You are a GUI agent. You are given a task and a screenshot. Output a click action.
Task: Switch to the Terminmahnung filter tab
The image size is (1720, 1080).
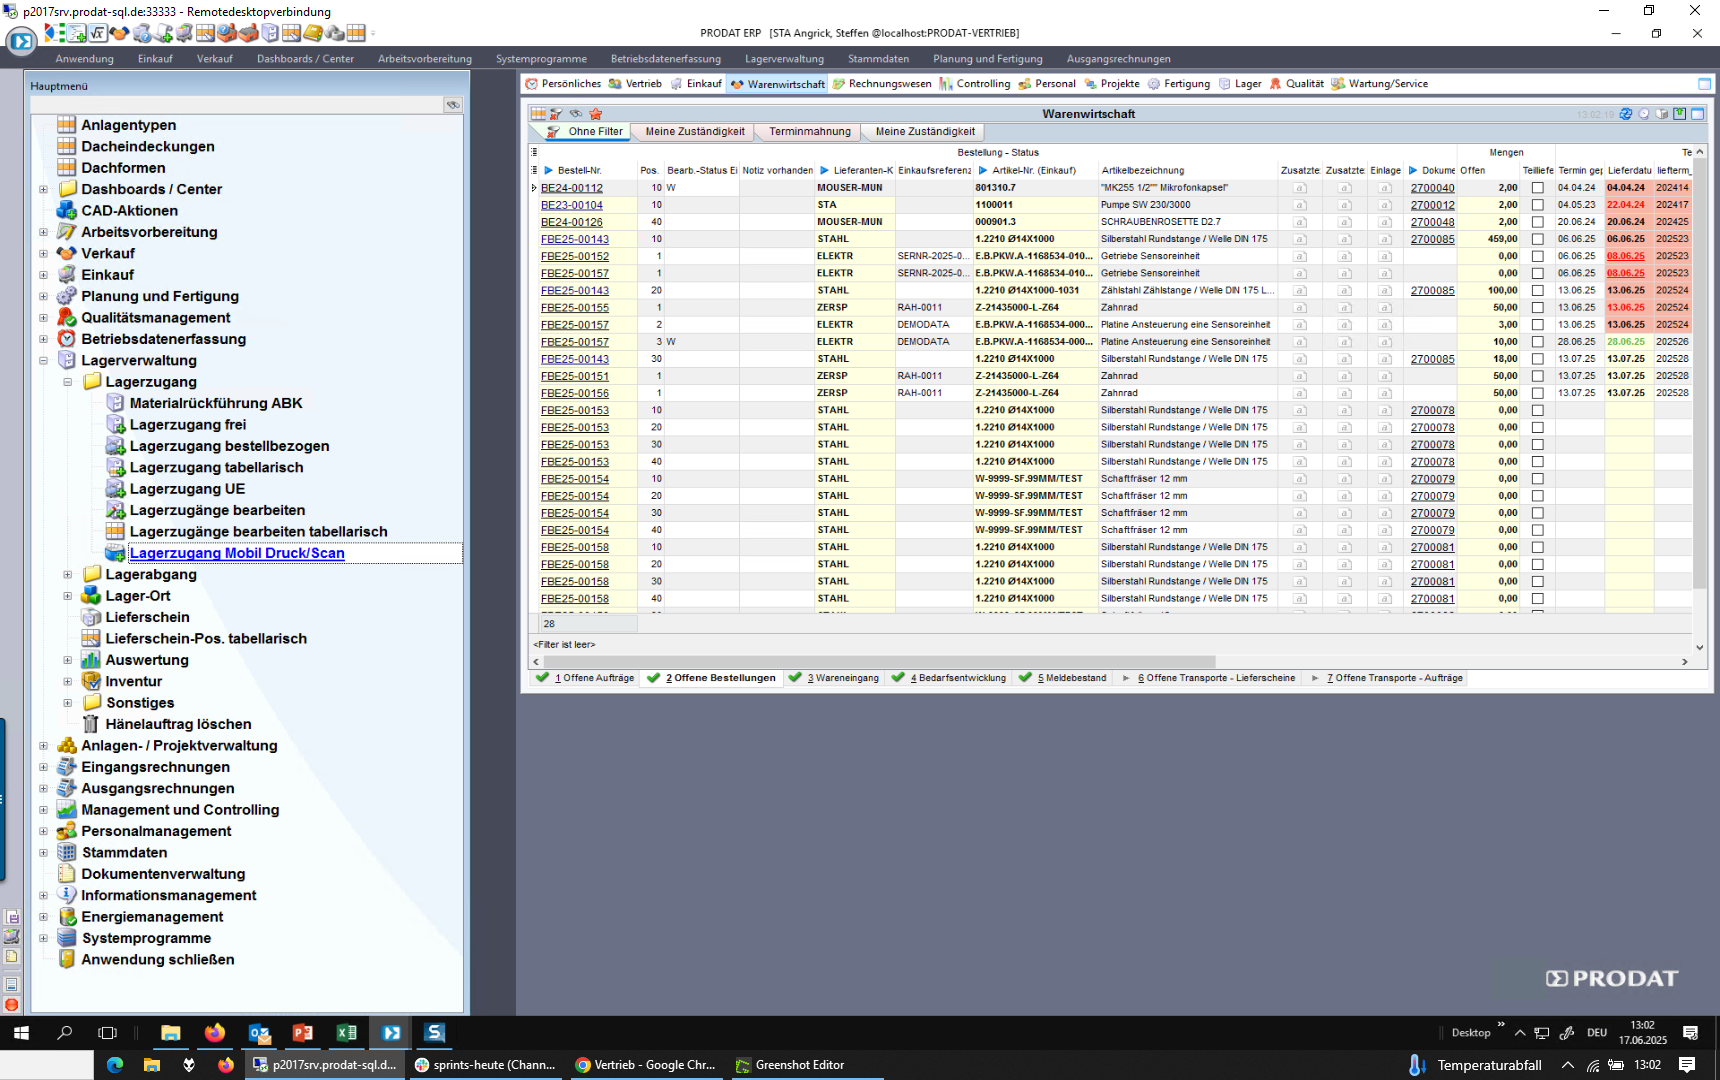pyautogui.click(x=809, y=132)
